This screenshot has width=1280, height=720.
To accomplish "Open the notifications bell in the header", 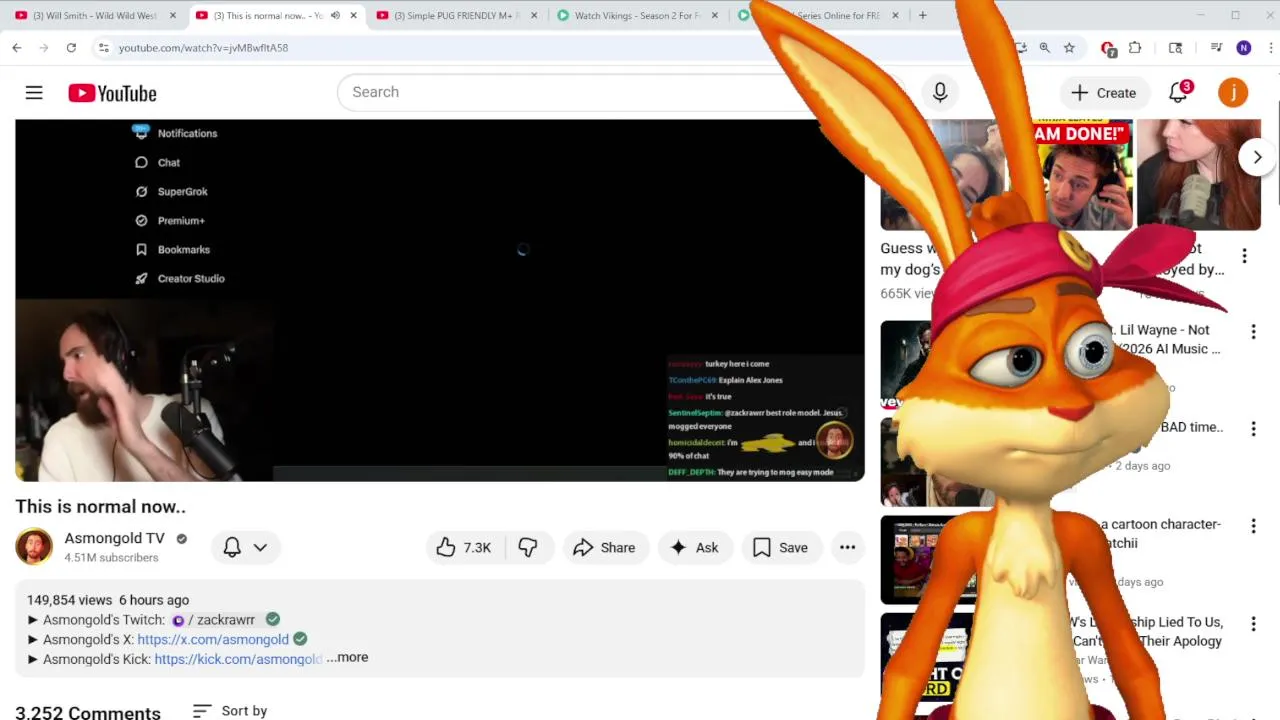I will coord(1179,93).
